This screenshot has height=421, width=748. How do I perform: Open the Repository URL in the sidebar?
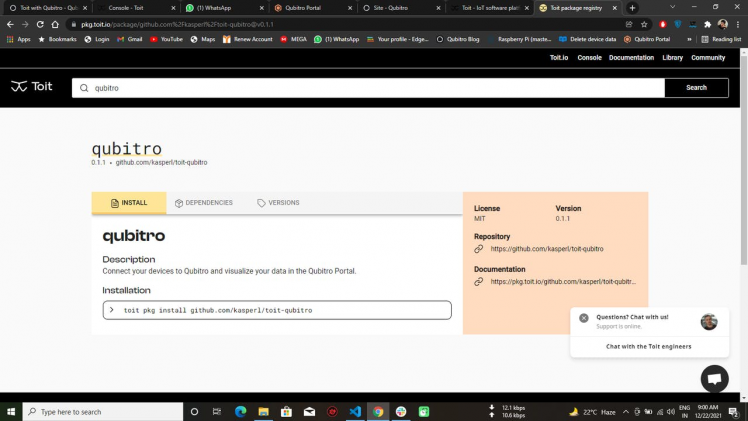coord(547,249)
